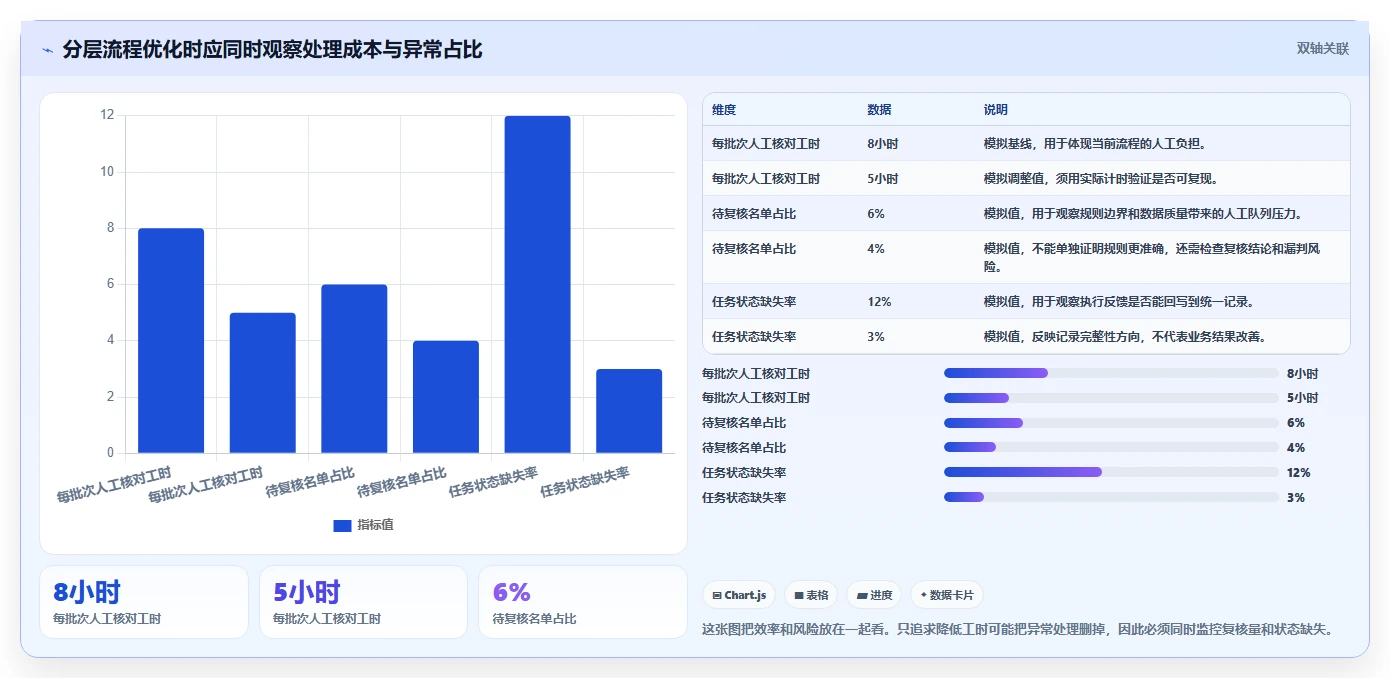Viewport: 1390px width, 678px height.
Task: Click 待复核名单占比 in the table's 6% row
Action: click(754, 214)
